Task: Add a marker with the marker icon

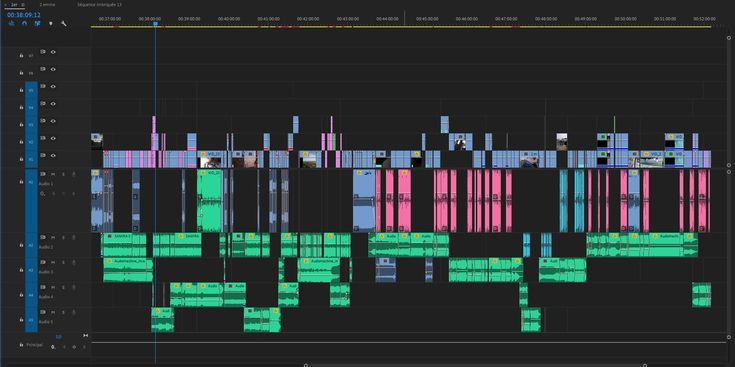Action: 51,23
